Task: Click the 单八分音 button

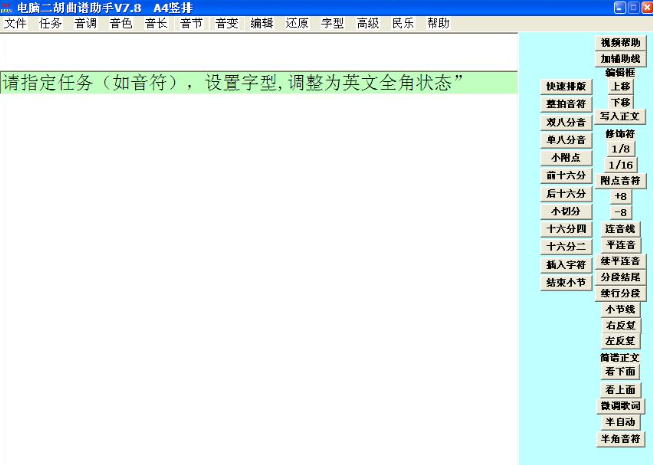Action: 566,140
